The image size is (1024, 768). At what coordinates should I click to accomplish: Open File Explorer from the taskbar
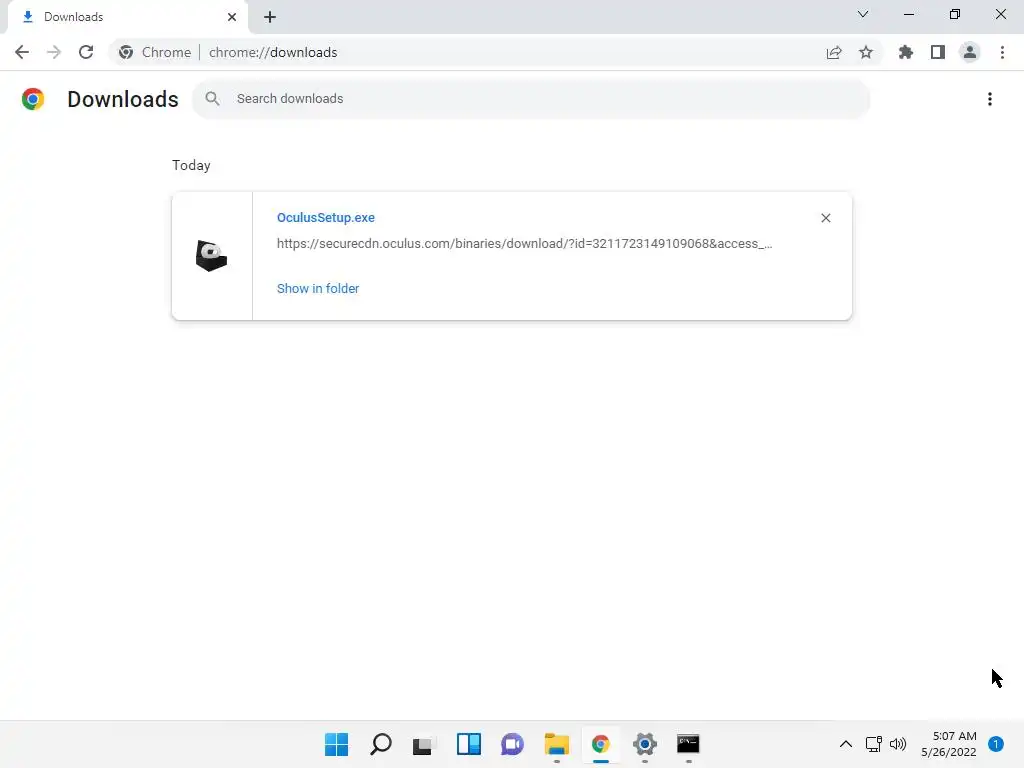click(x=556, y=744)
